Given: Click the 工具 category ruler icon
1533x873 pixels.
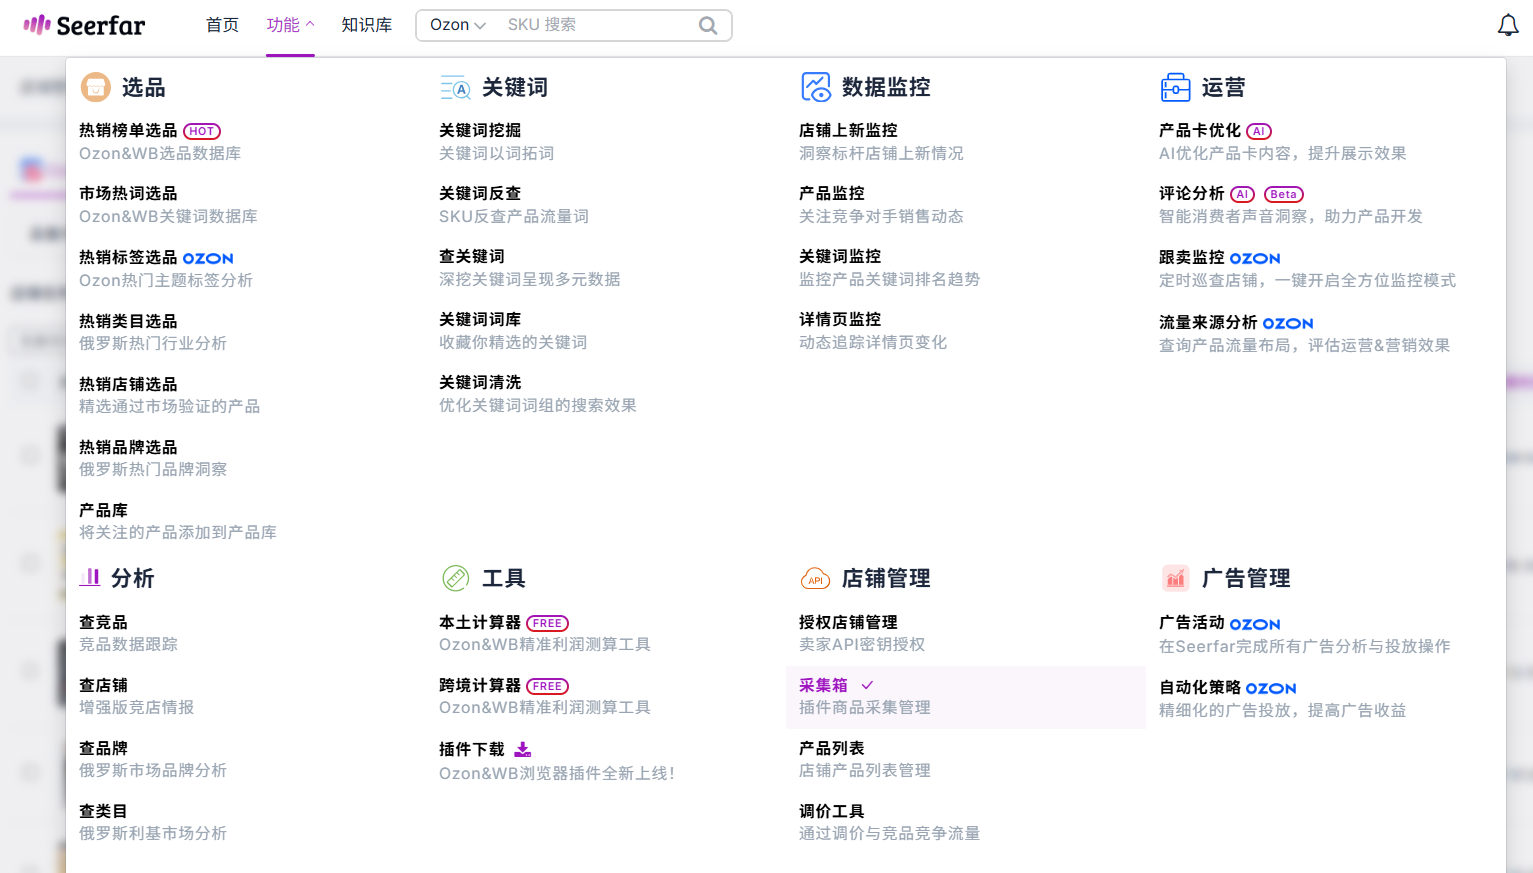Looking at the screenshot, I should (456, 578).
